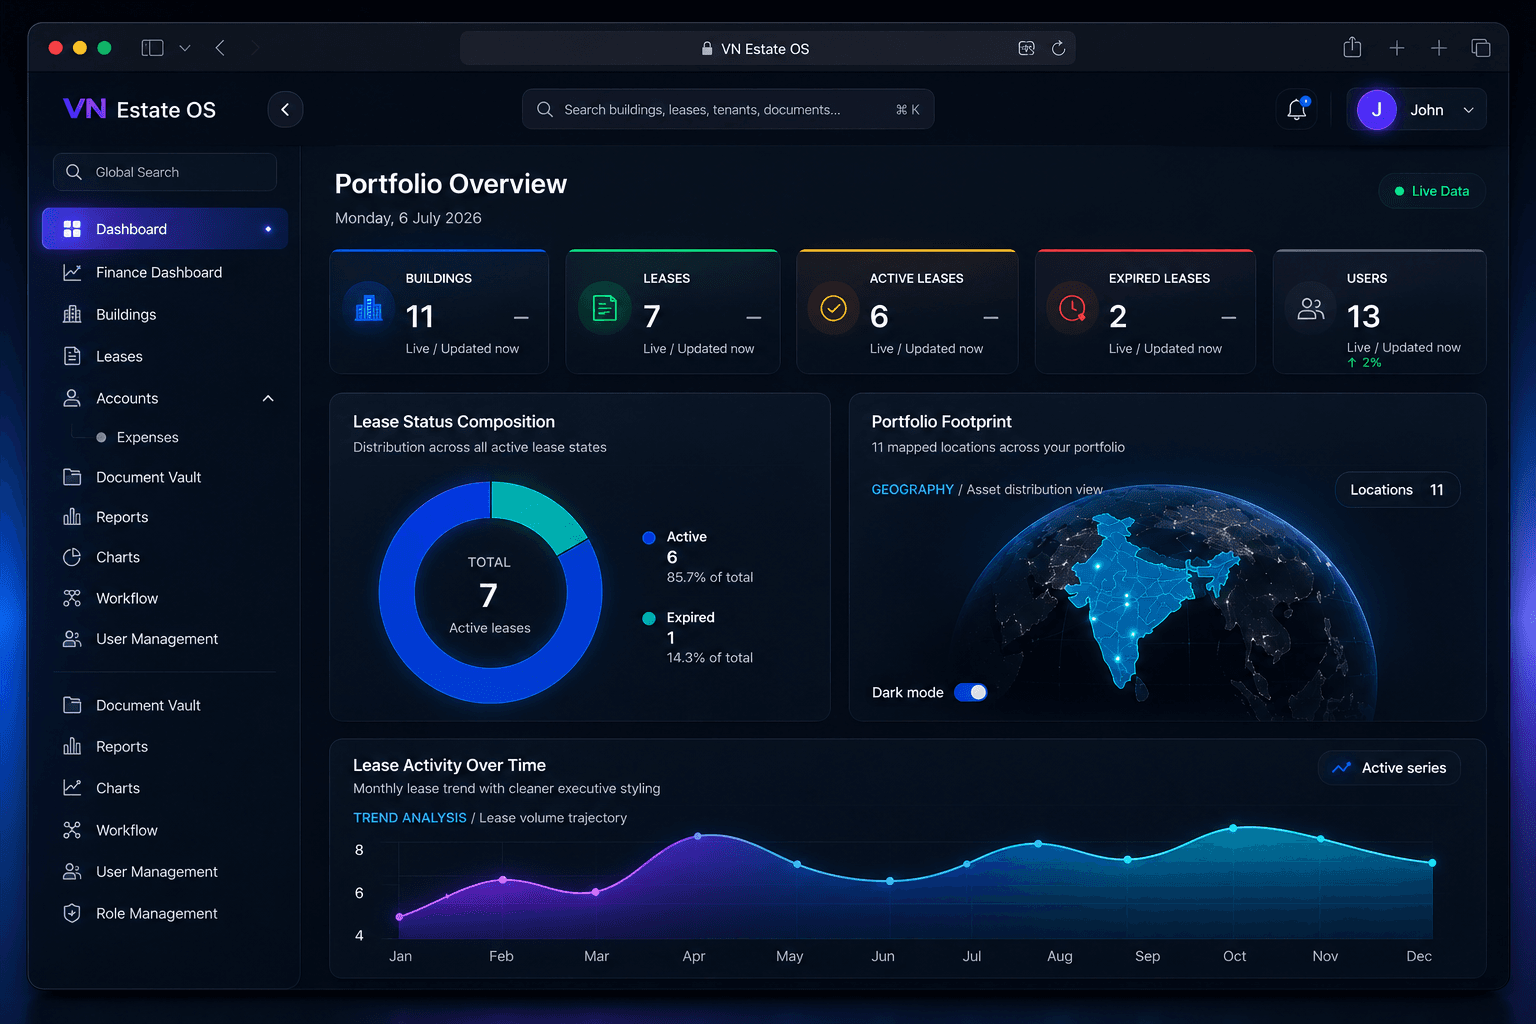Click the Monday, 6 July 2026 date
The height and width of the screenshot is (1024, 1536).
pyautogui.click(x=408, y=218)
